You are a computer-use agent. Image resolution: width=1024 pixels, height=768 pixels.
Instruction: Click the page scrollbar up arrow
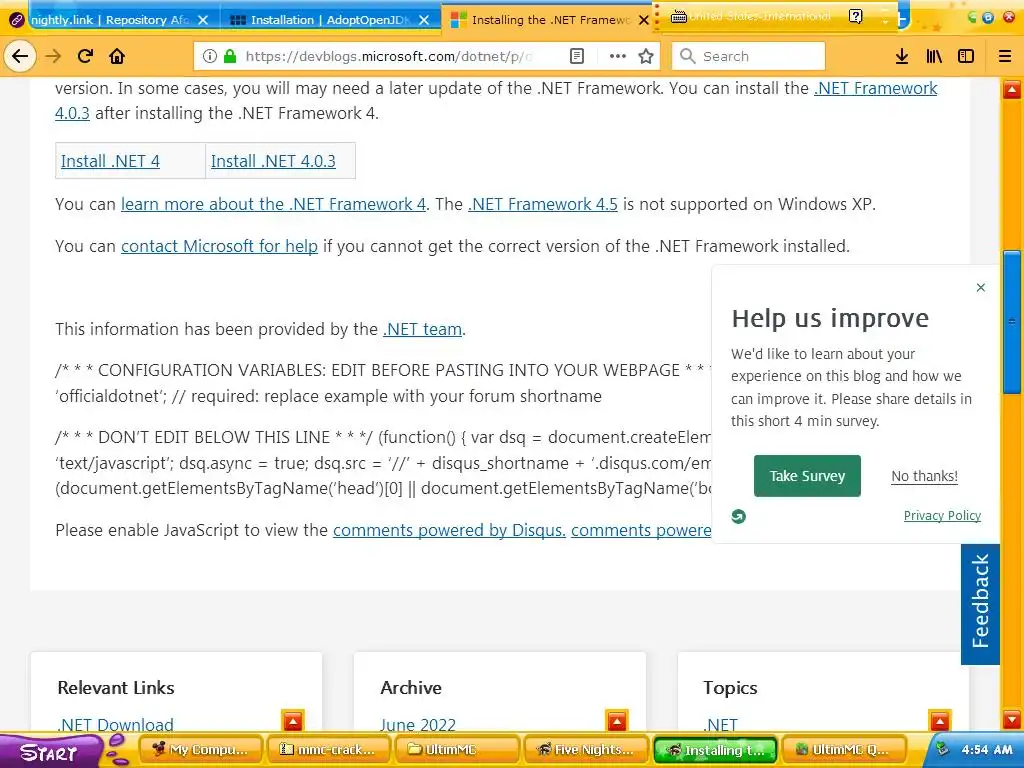click(1012, 89)
